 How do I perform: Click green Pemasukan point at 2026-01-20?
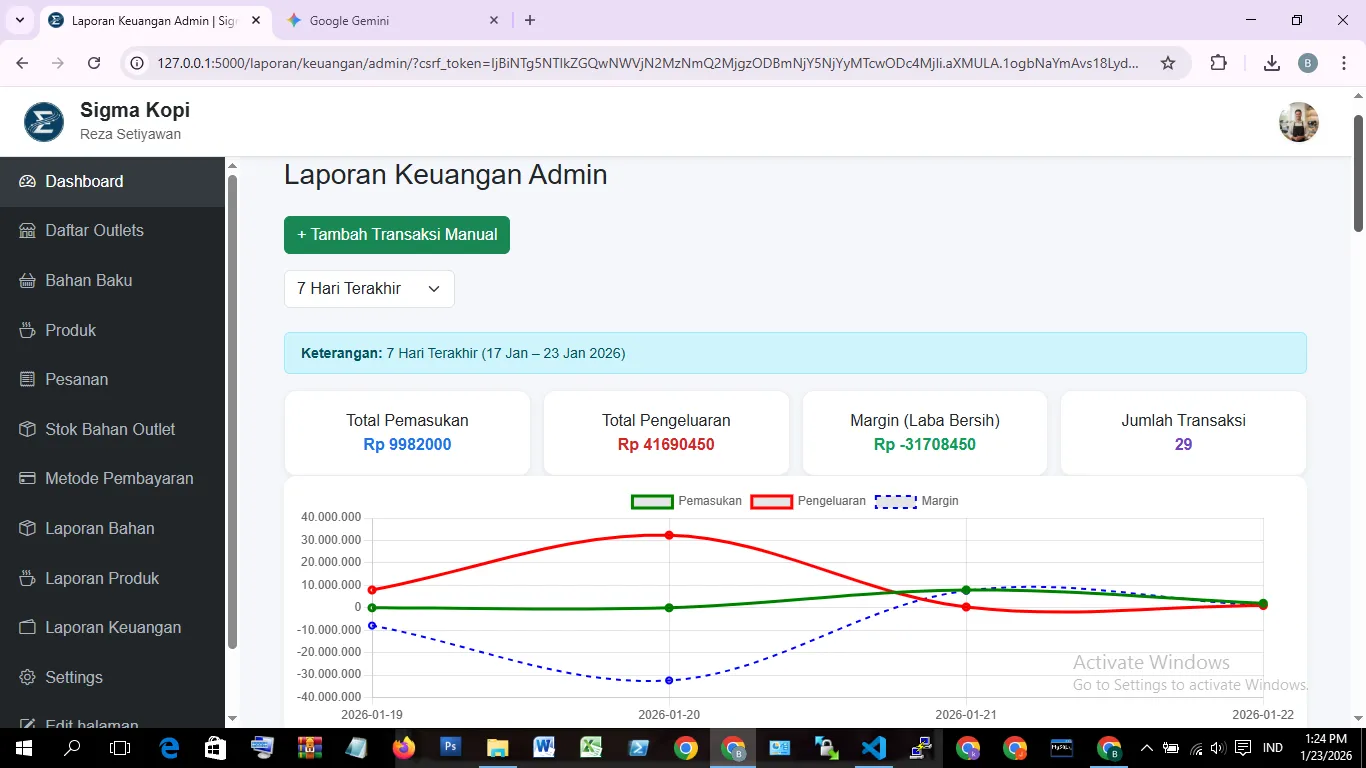[x=669, y=607]
